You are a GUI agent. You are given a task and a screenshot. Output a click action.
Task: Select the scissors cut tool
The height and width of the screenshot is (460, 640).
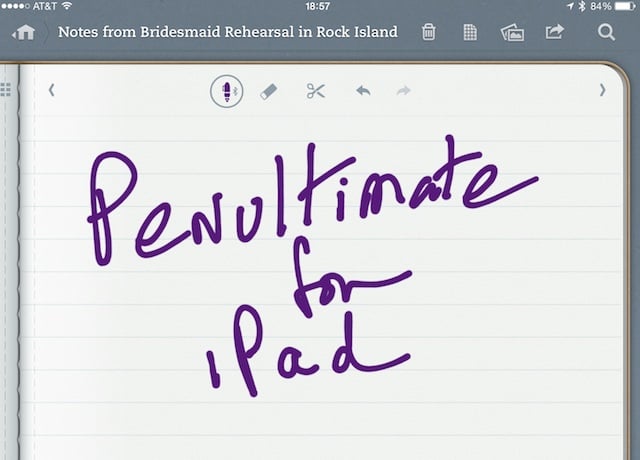coord(316,91)
